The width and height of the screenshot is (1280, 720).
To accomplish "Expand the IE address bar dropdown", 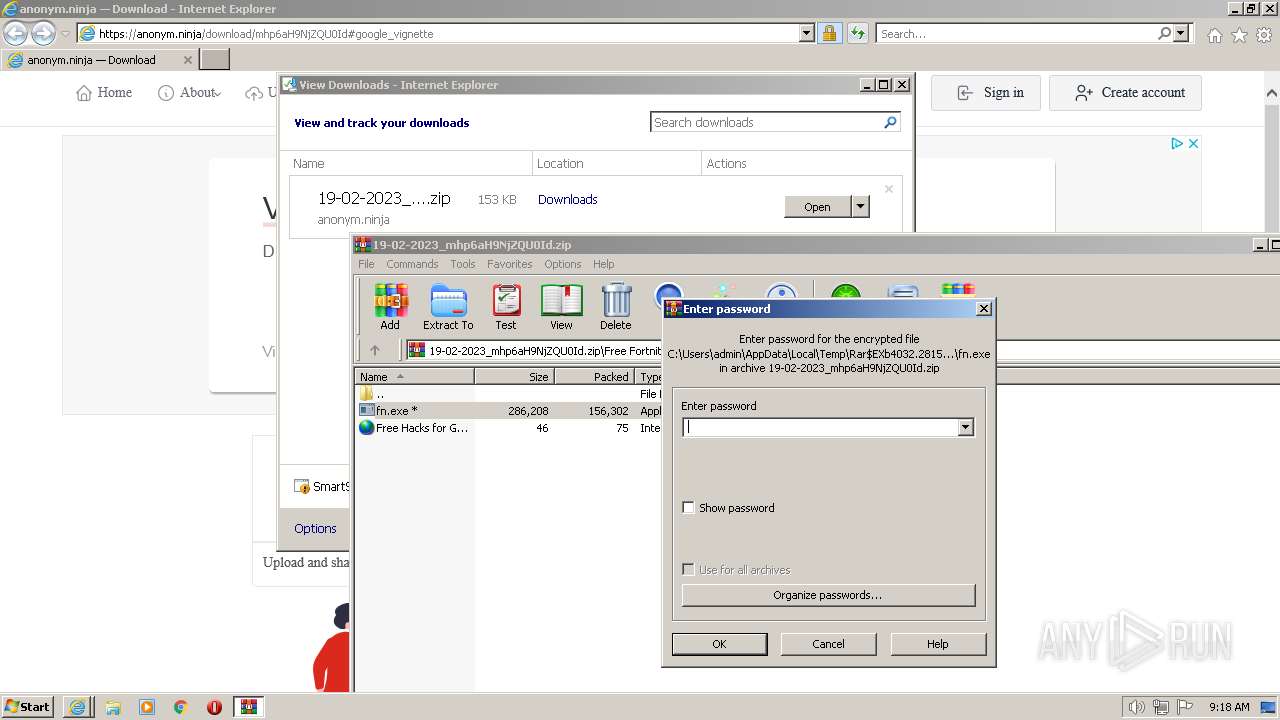I will pos(806,33).
